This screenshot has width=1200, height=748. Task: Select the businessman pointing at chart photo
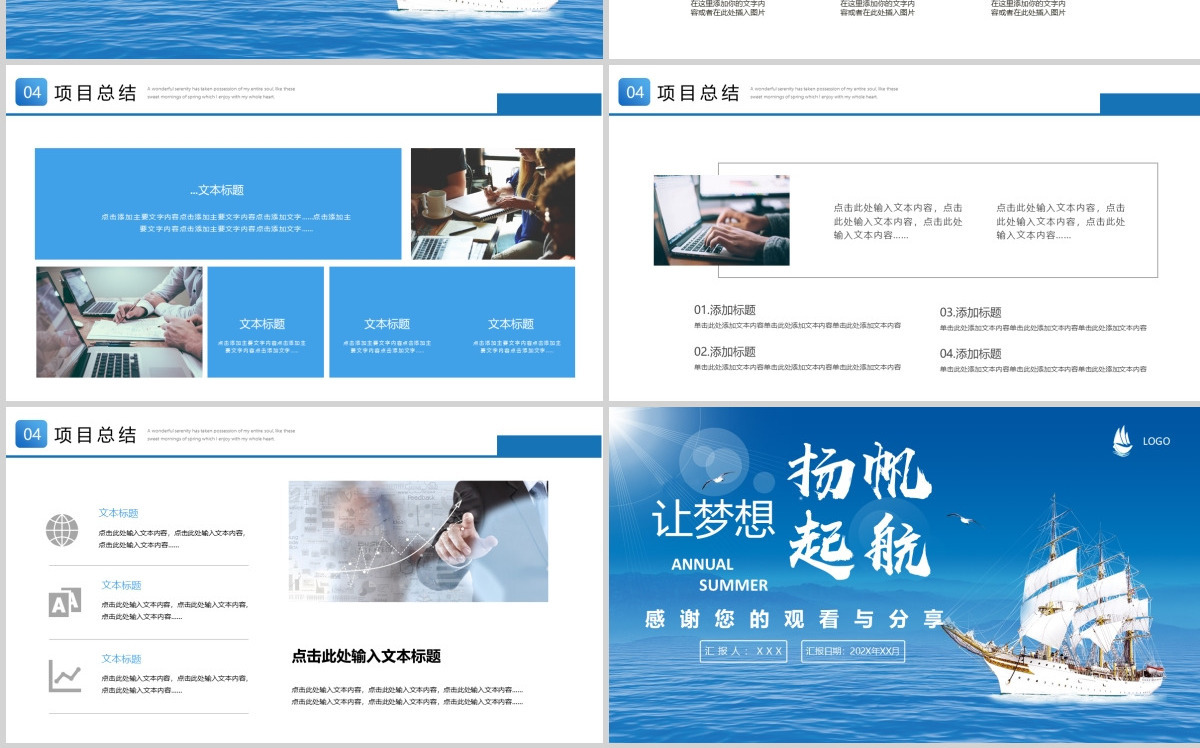tap(418, 541)
